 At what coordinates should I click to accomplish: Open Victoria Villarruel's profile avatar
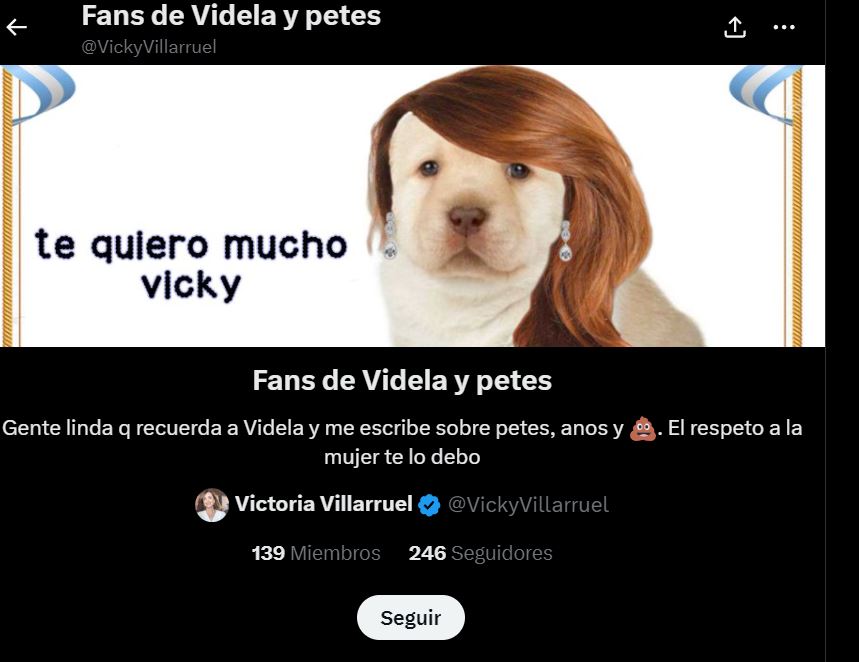pyautogui.click(x=212, y=505)
